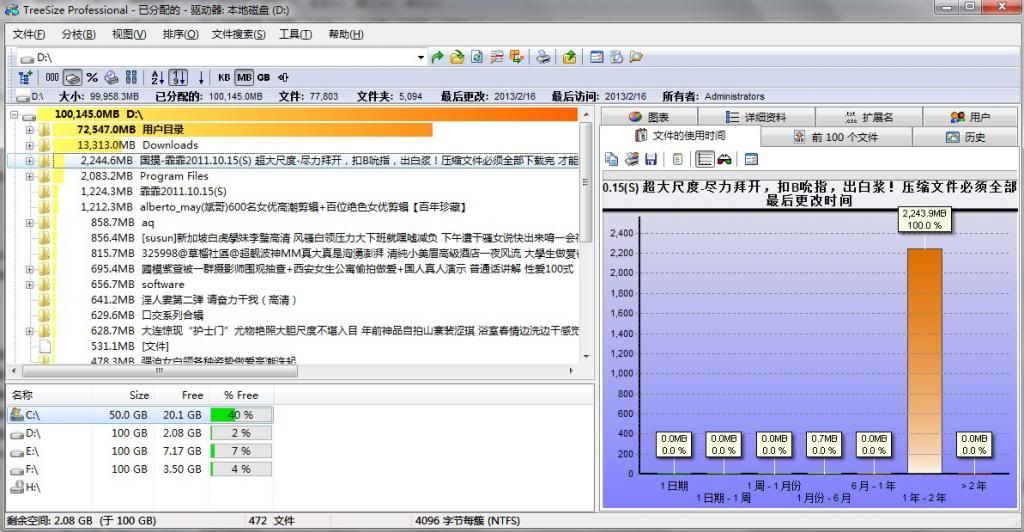Click the print icon in chart toolbar
The width and height of the screenshot is (1024, 532).
click(632, 159)
